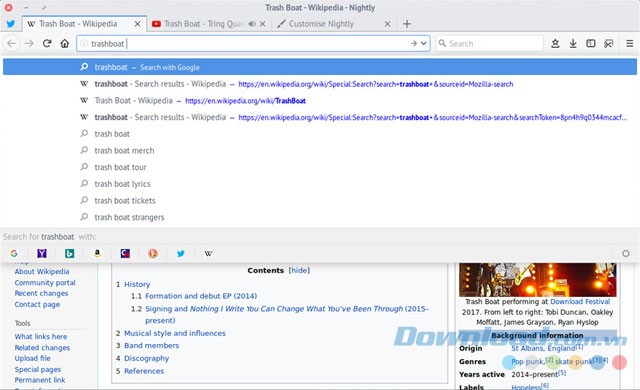Search with Bing one-off engine icon
The image size is (640, 390).
point(69,253)
